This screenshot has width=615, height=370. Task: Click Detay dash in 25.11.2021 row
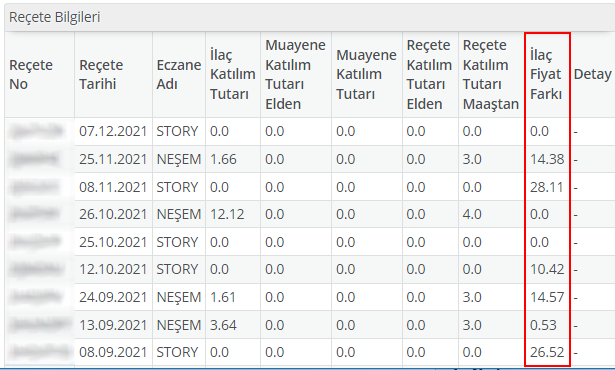click(575, 160)
